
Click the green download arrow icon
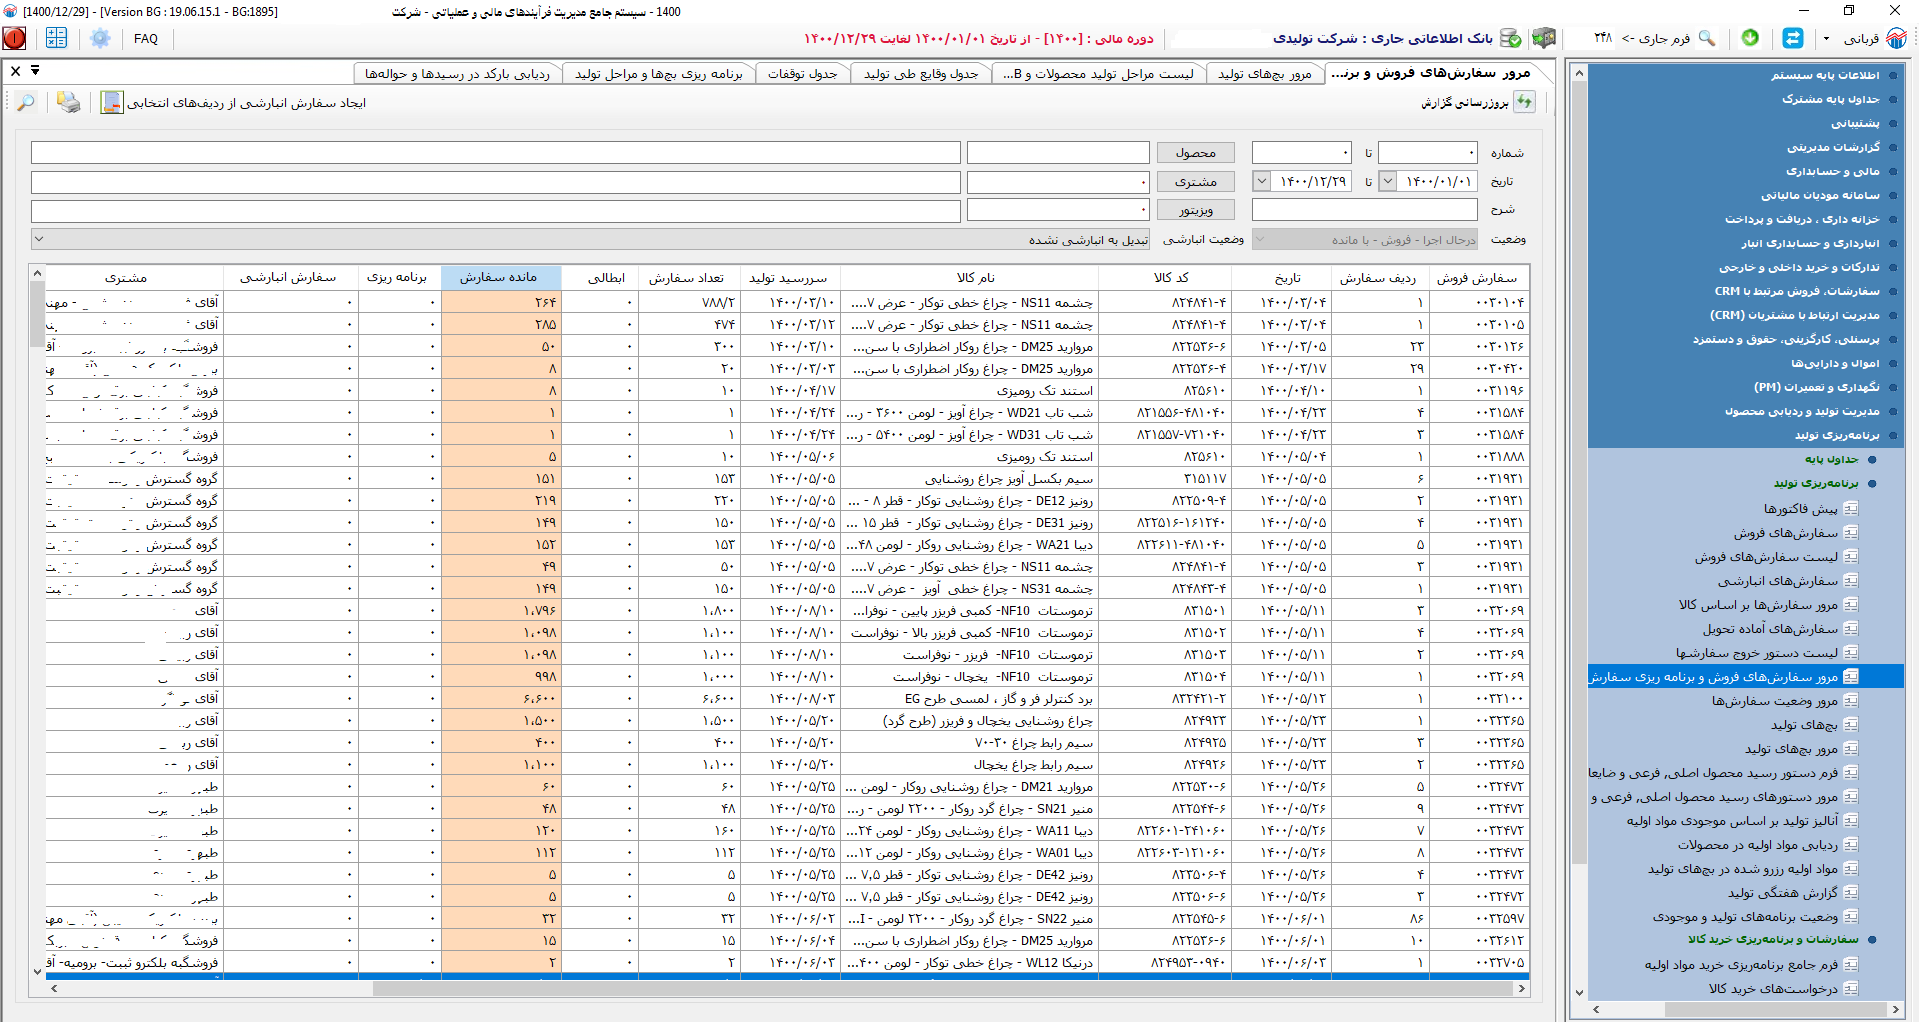click(x=1750, y=37)
